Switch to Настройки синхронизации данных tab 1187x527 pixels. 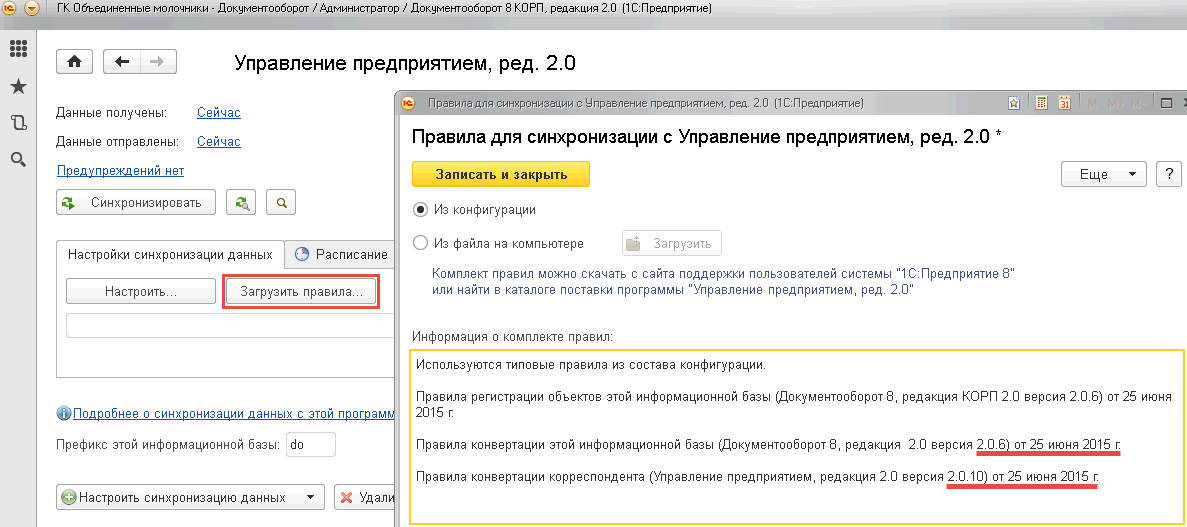coord(170,254)
